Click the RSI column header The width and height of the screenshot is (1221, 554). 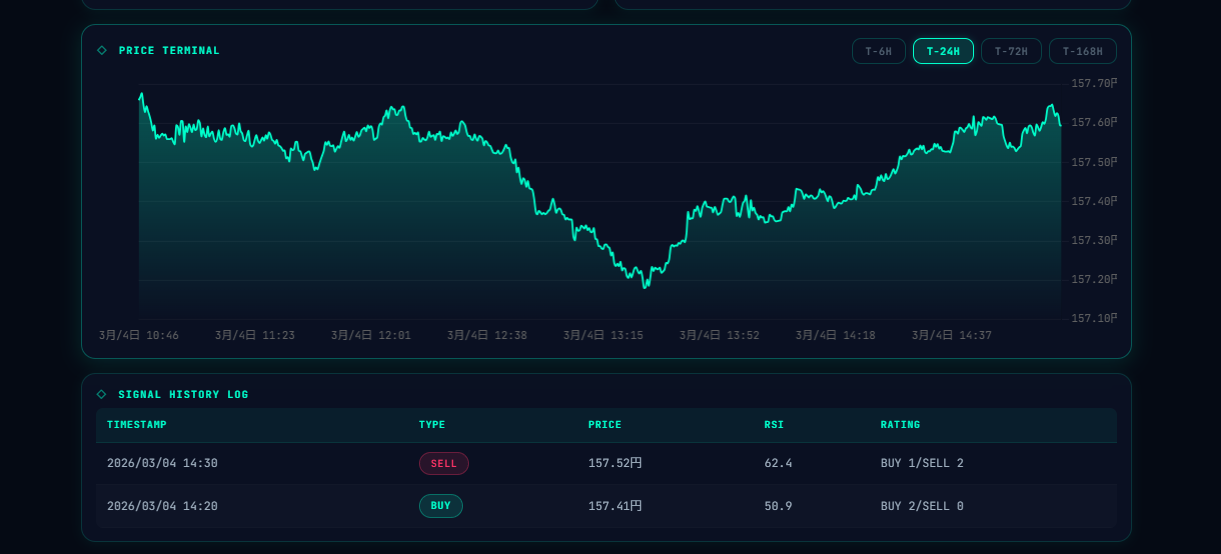pyautogui.click(x=774, y=425)
